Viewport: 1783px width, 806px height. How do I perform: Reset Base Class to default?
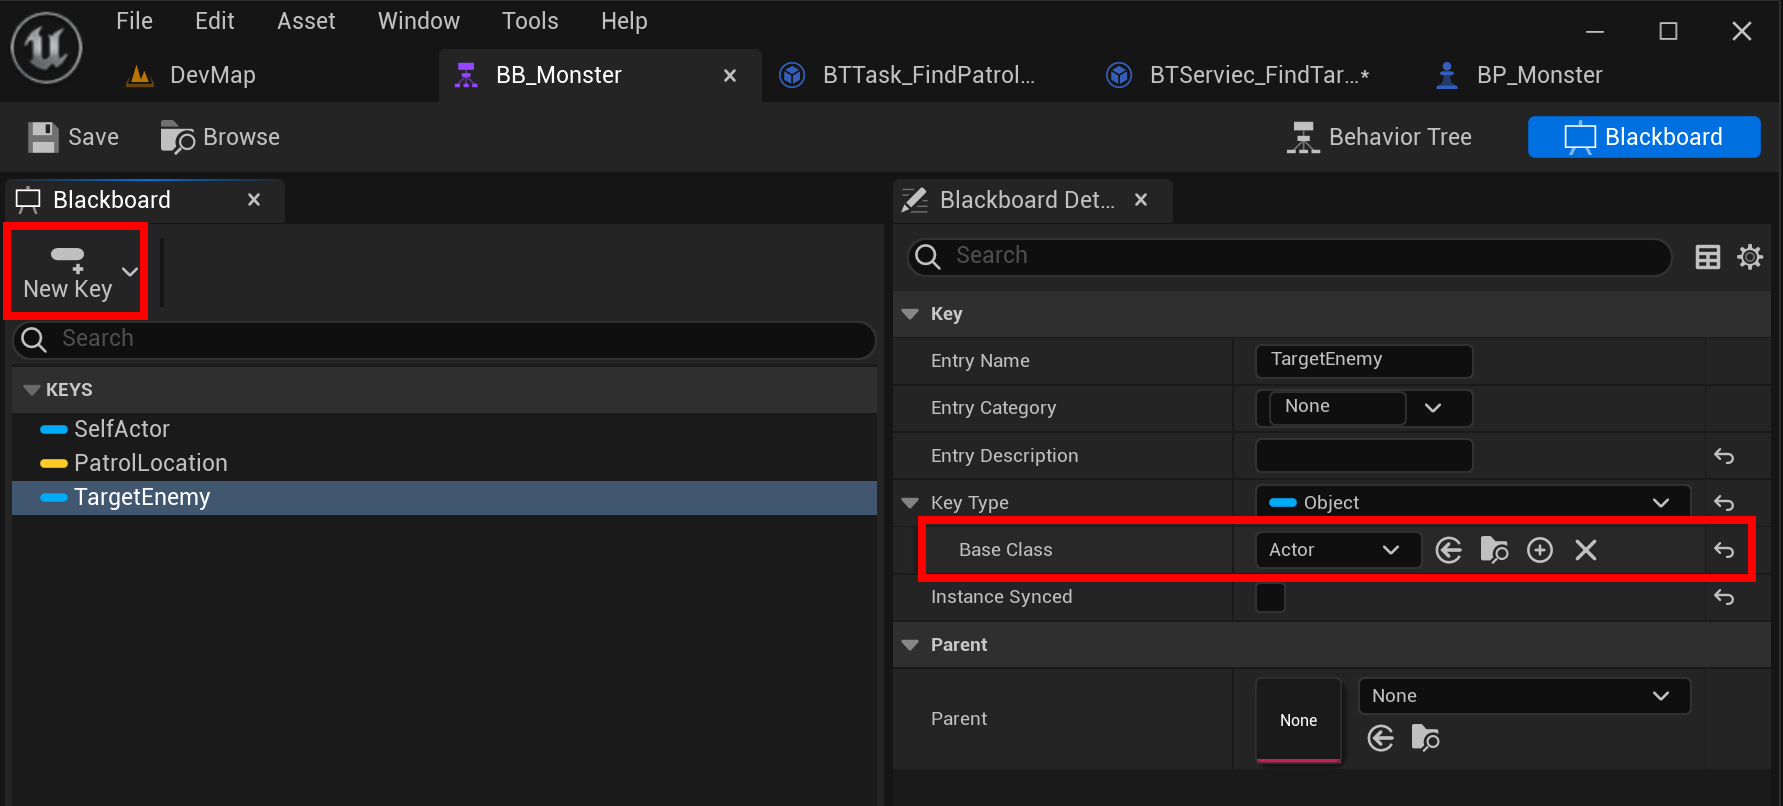(x=1724, y=550)
